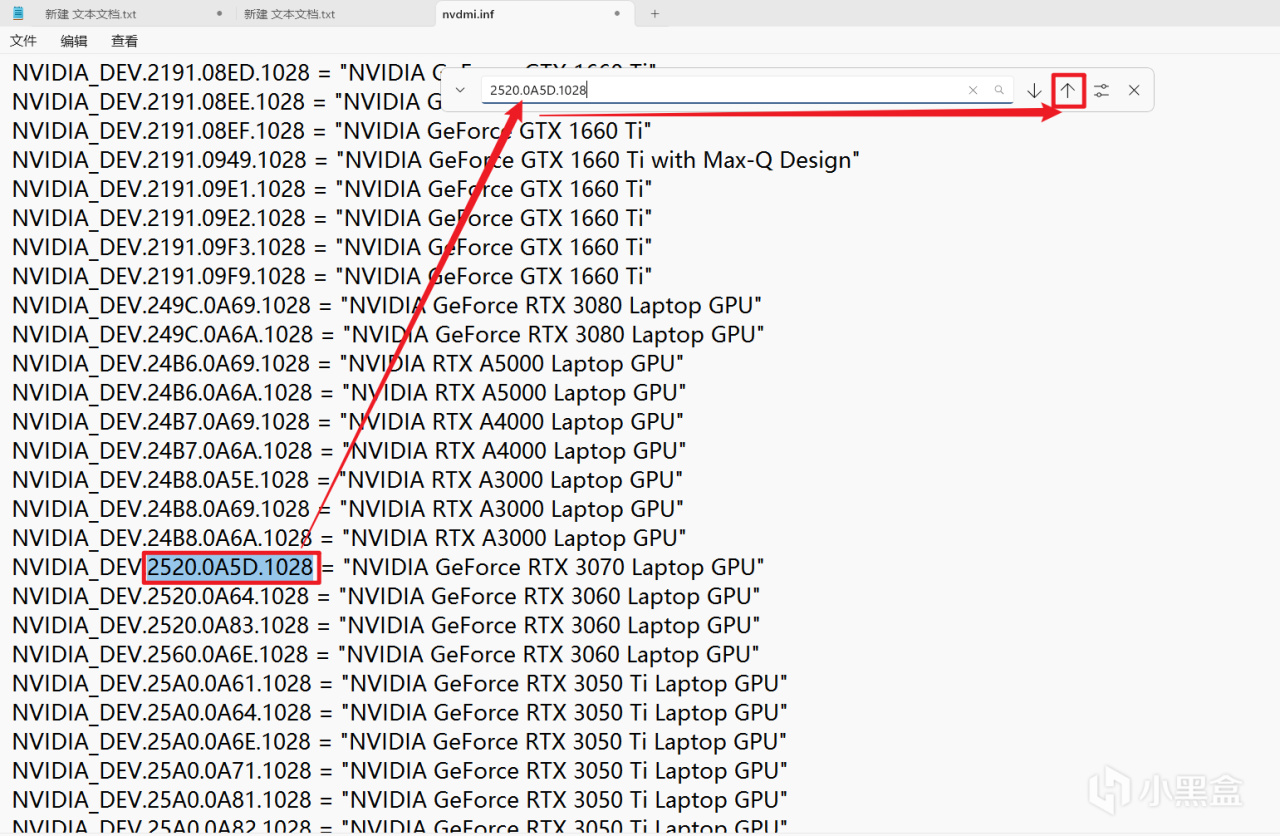Viewport: 1280px width, 836px height.
Task: Click the NVIDIA_DEV.2191.09F9.1028 line
Action: [332, 275]
